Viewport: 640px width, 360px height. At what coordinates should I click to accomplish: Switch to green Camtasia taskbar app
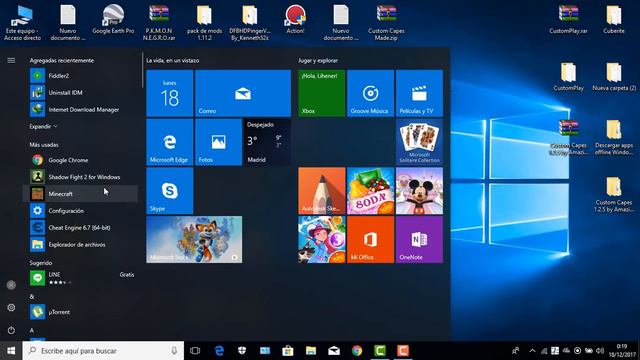(380, 351)
